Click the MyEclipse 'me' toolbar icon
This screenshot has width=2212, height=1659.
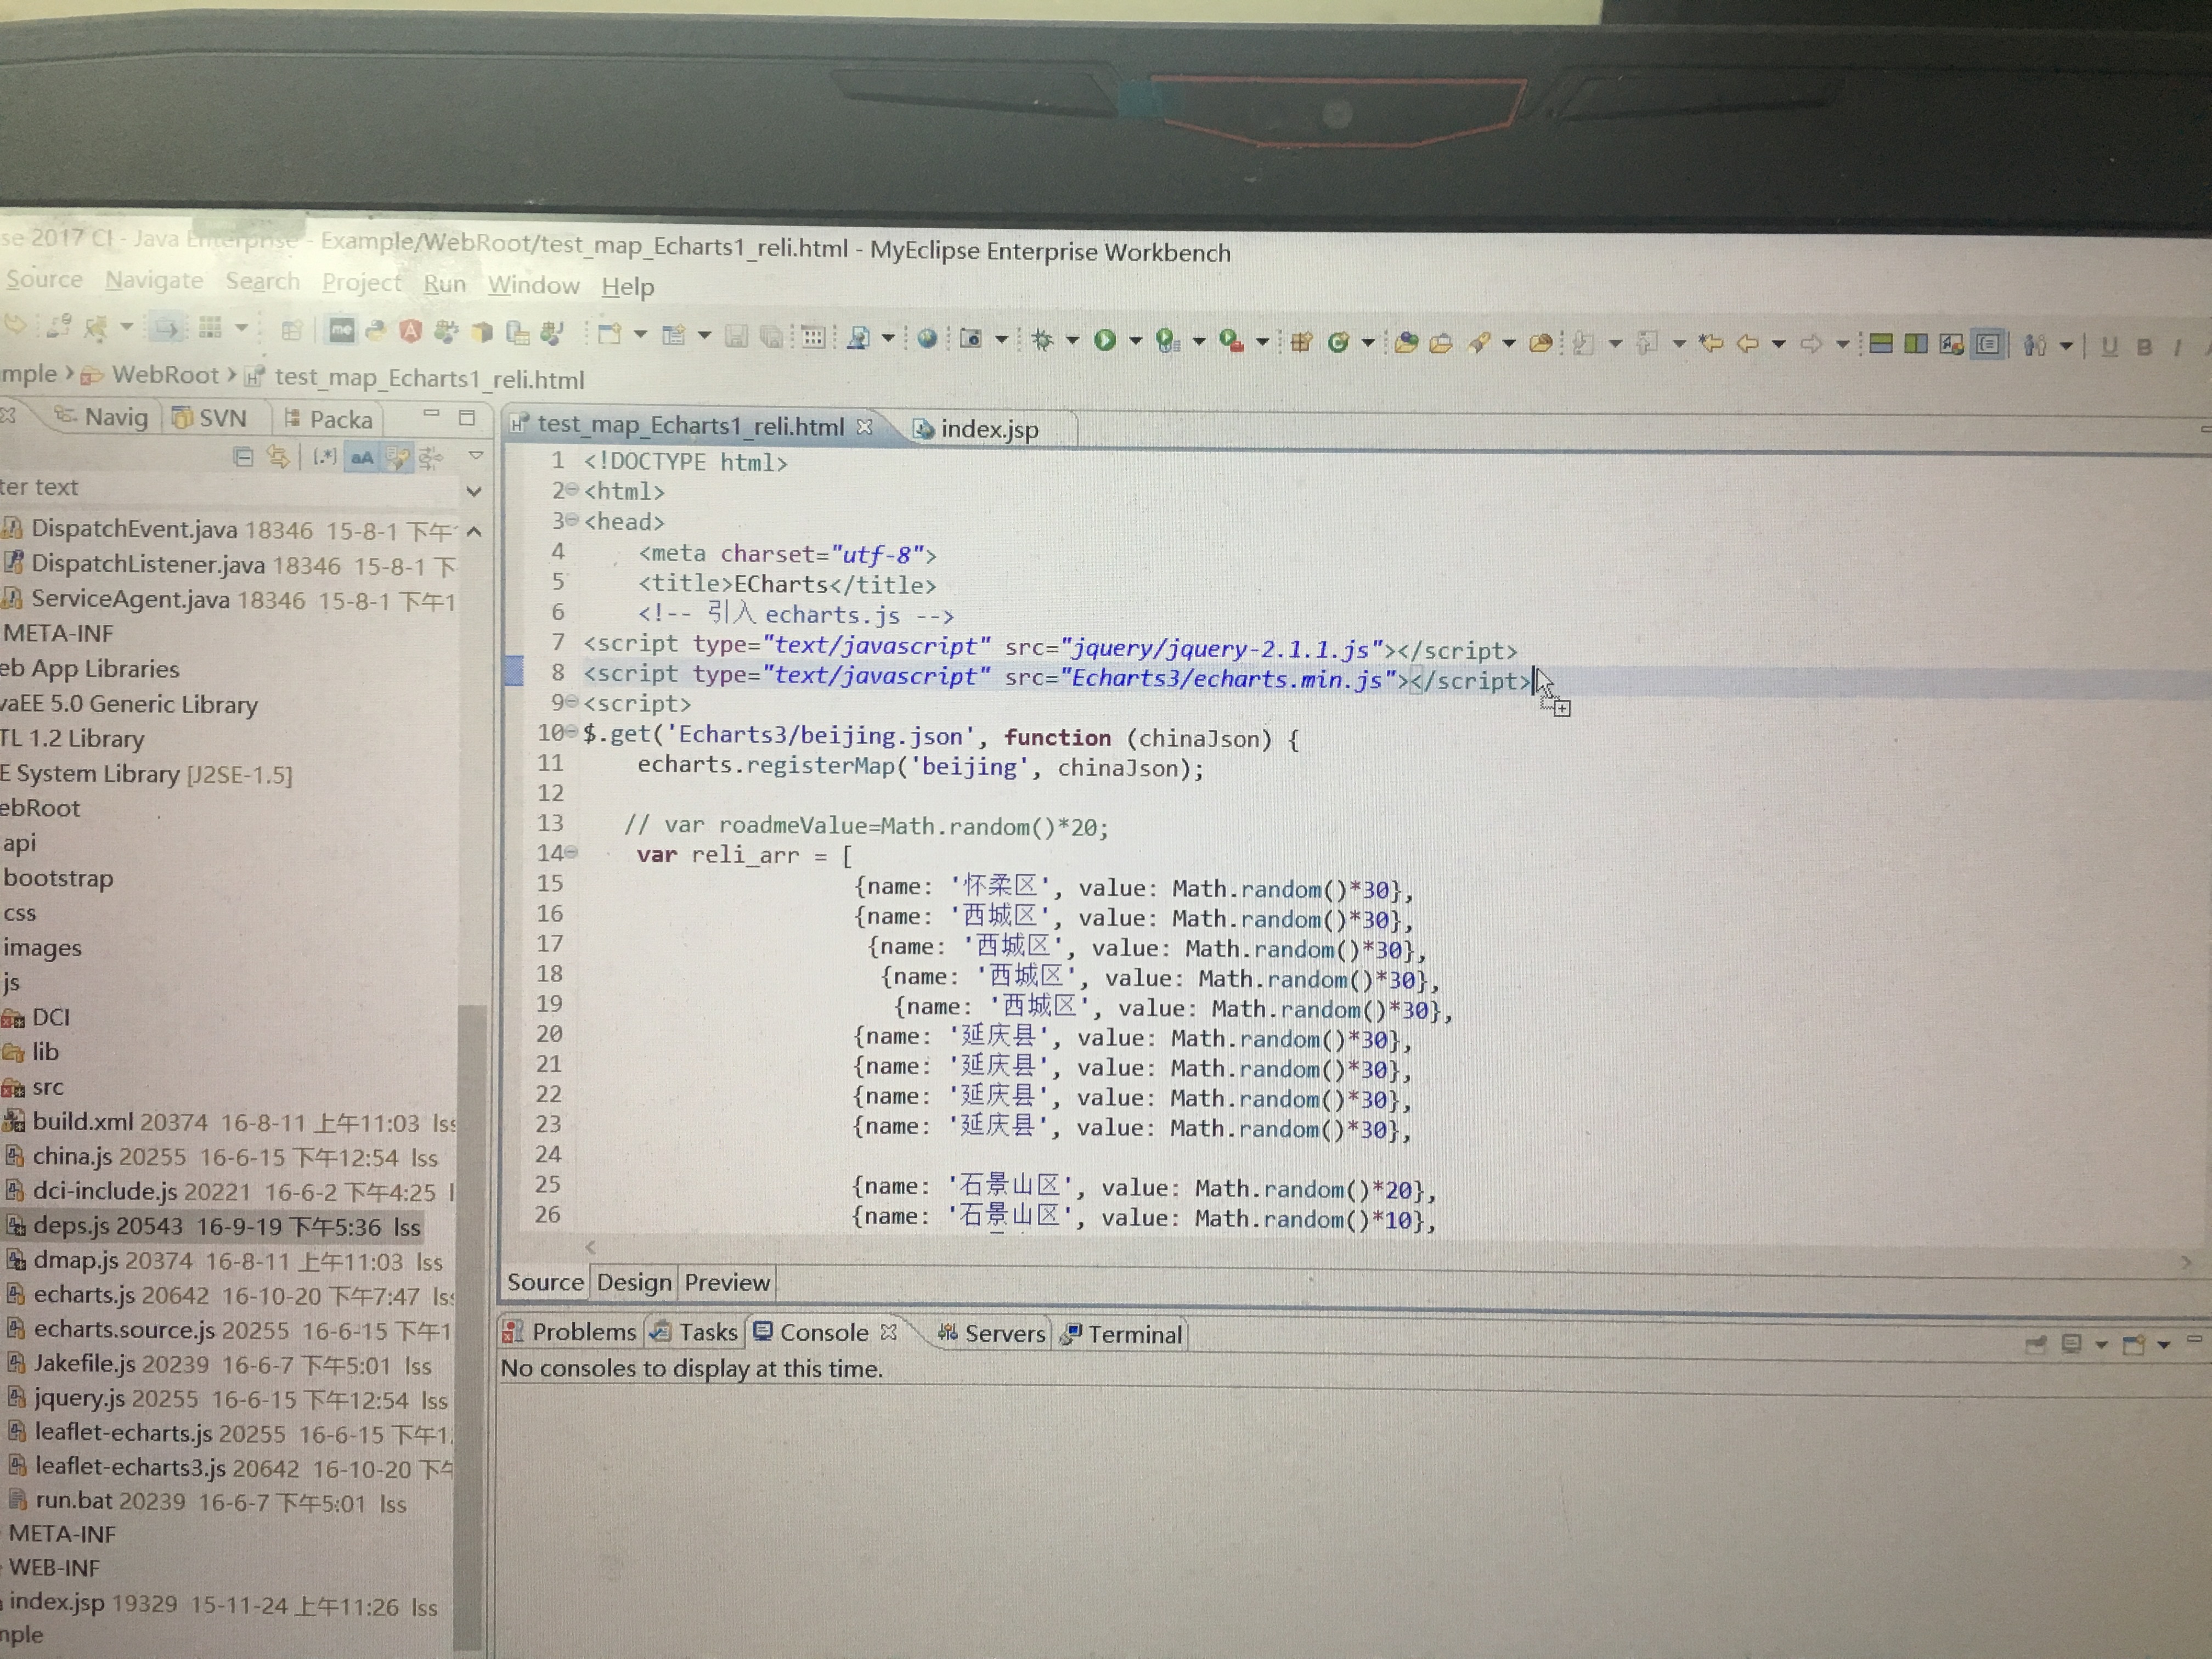342,330
